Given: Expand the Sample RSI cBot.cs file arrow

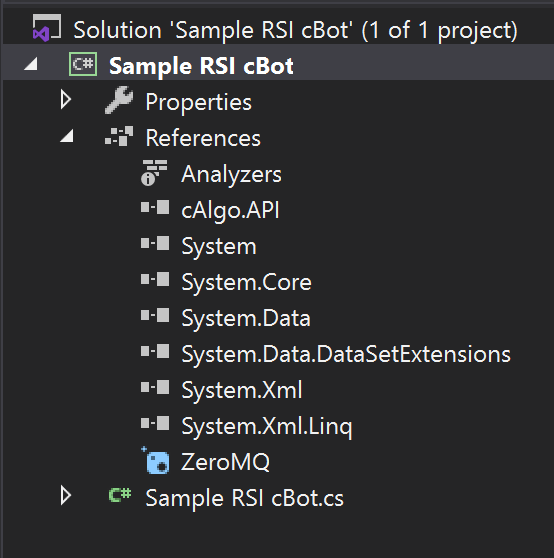Looking at the screenshot, I should [66, 495].
